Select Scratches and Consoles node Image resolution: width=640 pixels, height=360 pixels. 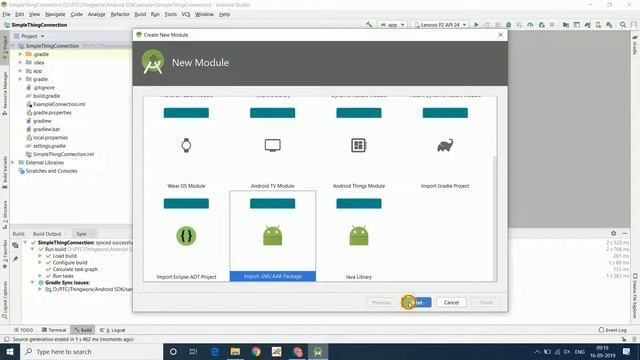pos(51,171)
